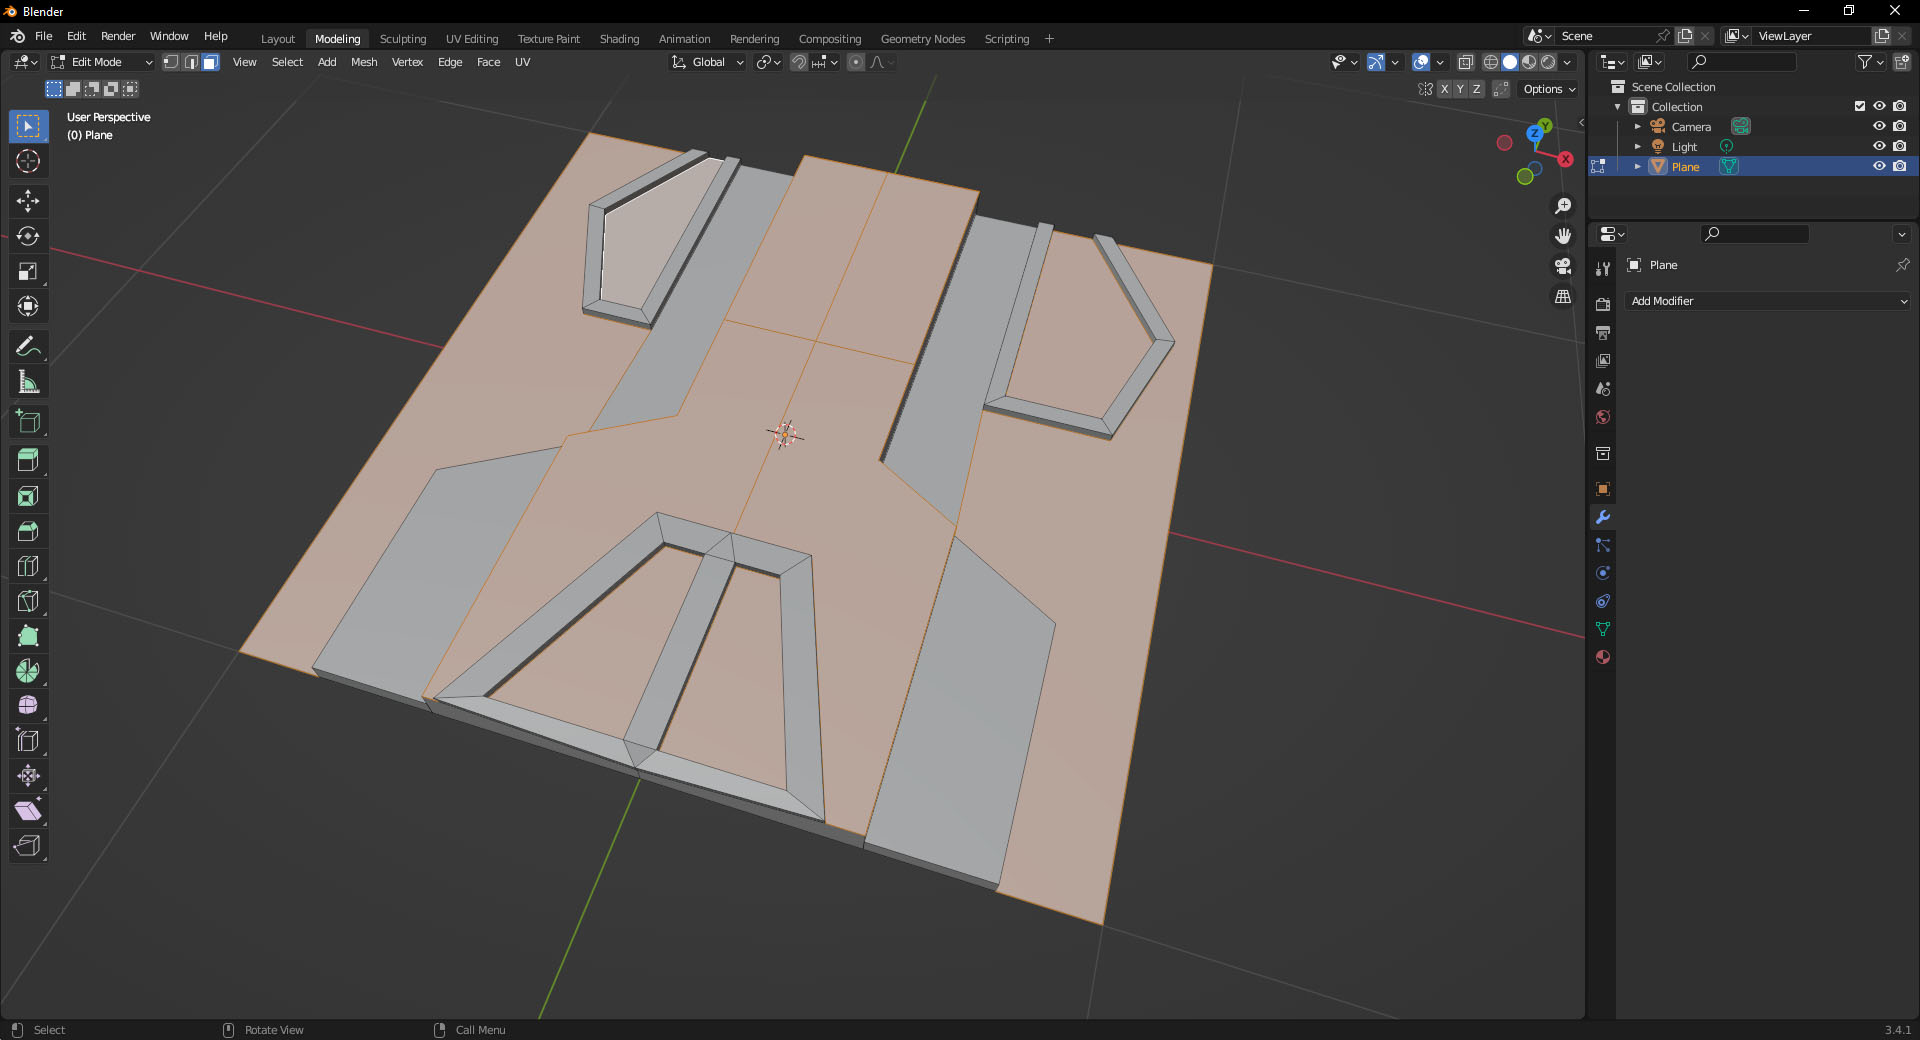Open the Mesh menu

[364, 62]
